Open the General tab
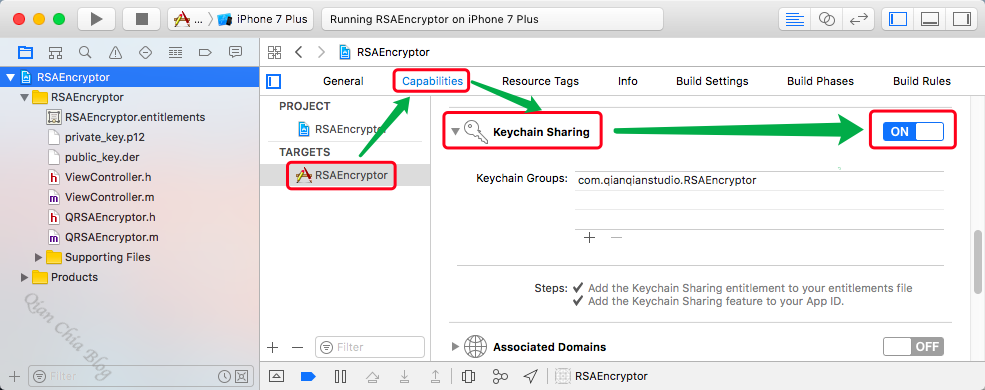Viewport: 985px width, 390px height. pos(343,81)
